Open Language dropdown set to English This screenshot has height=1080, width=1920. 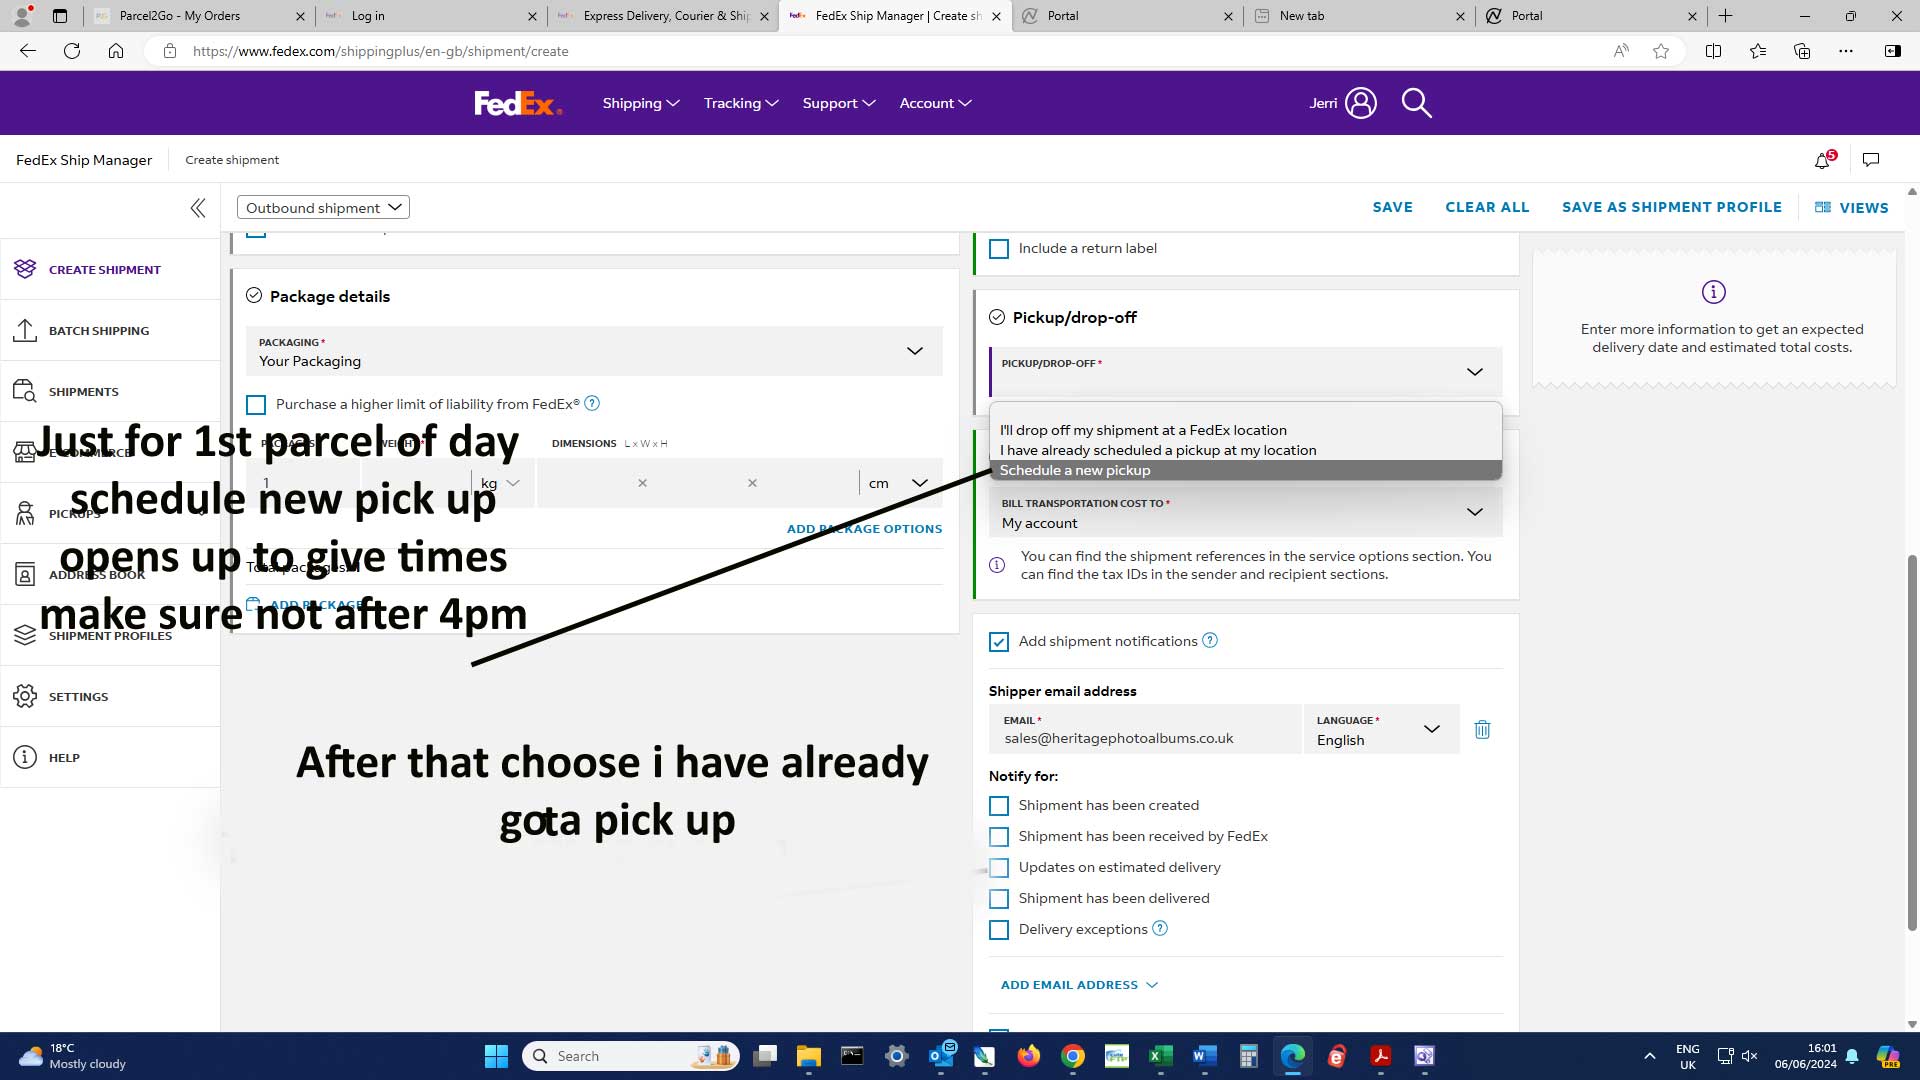(x=1380, y=730)
